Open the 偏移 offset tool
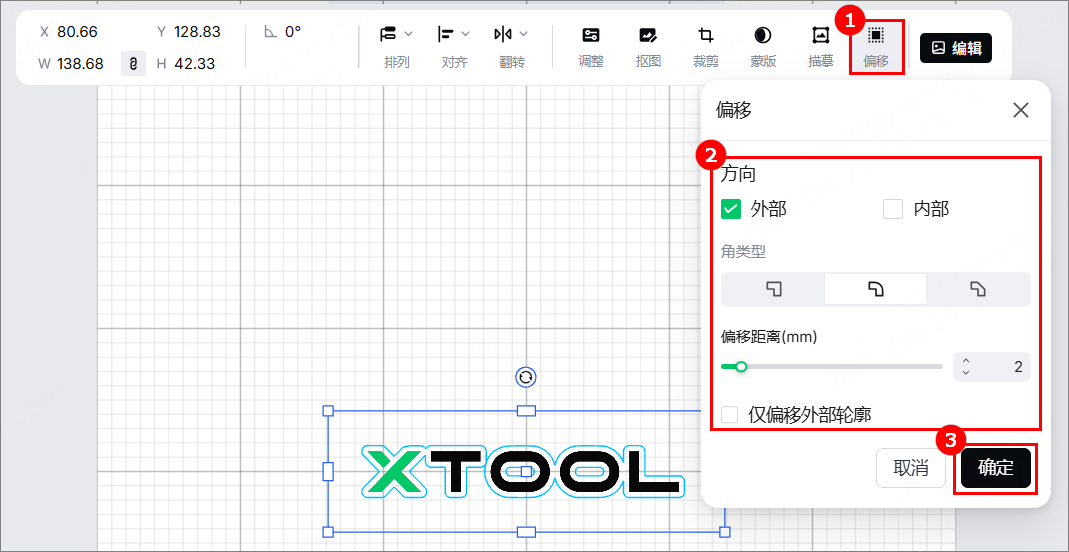This screenshot has height=552, width=1069. tap(876, 47)
